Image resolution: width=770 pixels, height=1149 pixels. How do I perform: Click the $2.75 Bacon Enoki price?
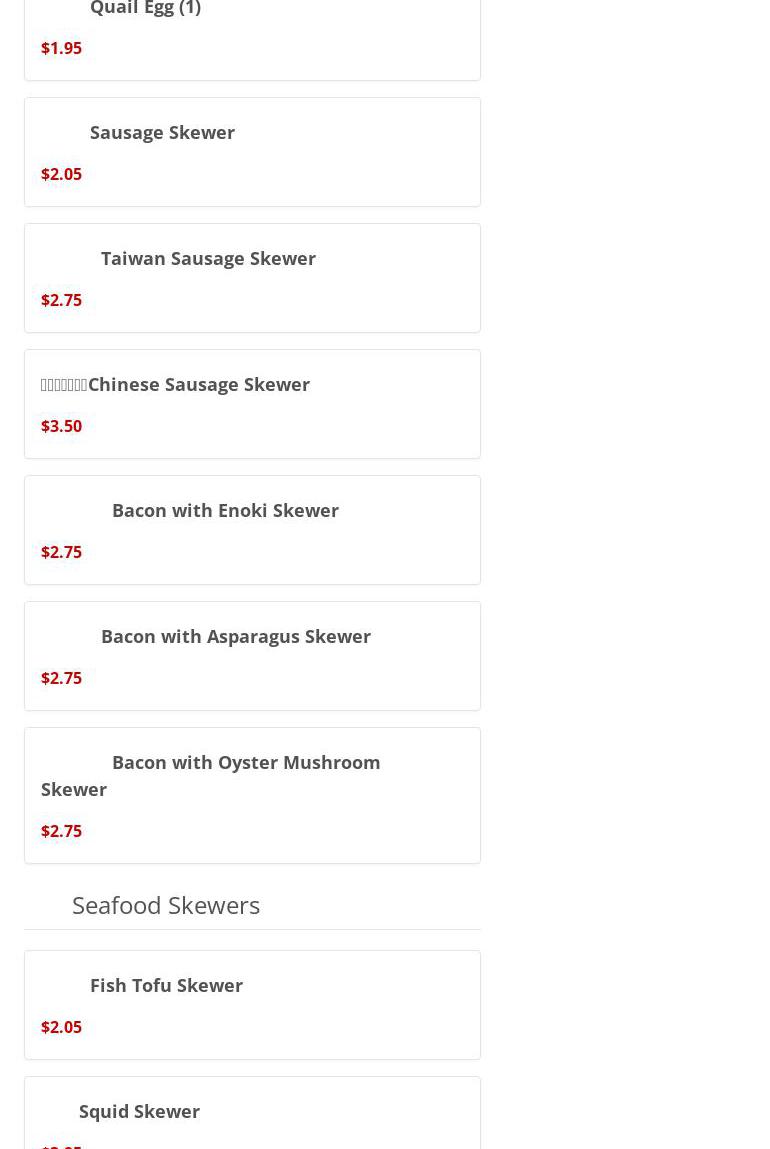click(62, 553)
